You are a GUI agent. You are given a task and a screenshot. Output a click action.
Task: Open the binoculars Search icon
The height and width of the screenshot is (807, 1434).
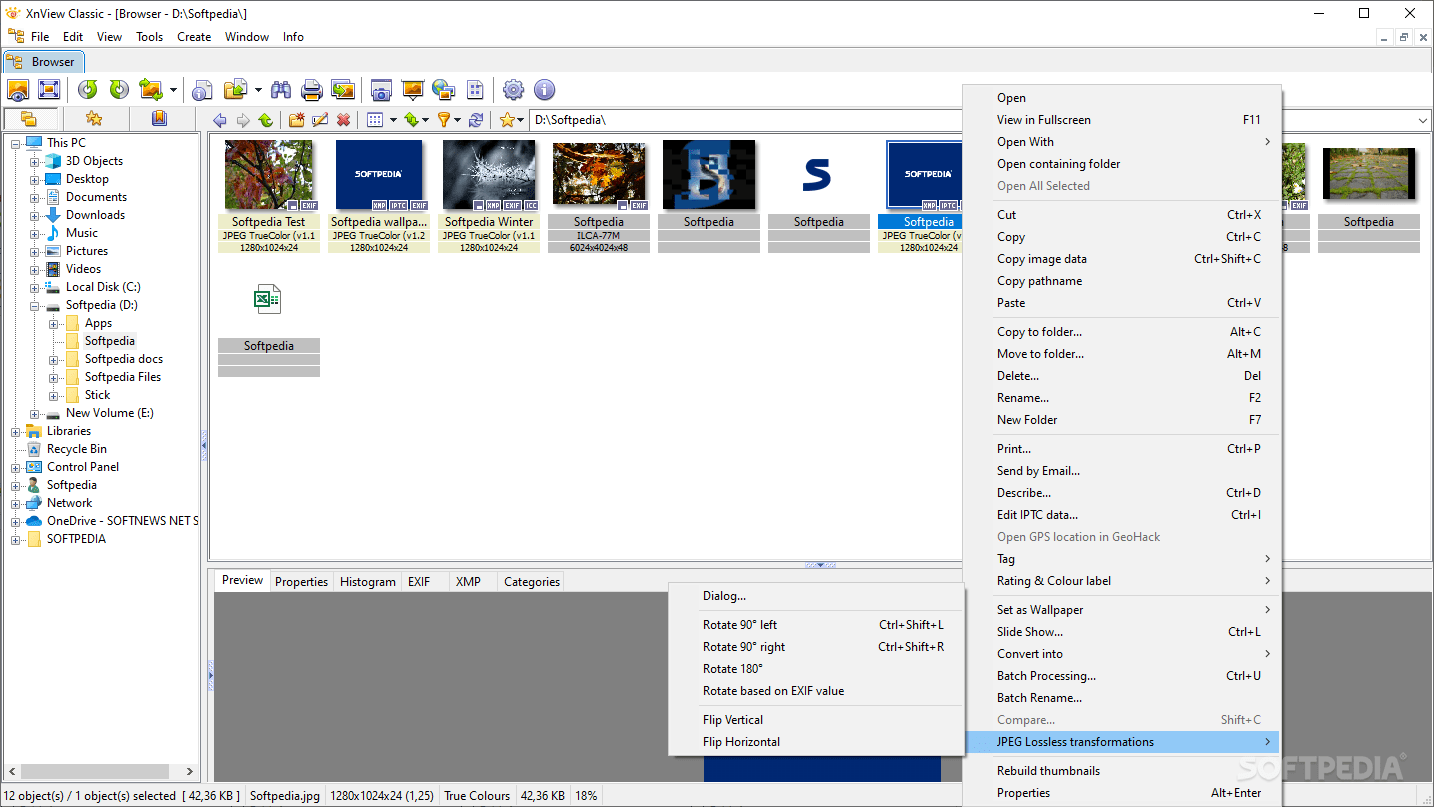click(281, 90)
